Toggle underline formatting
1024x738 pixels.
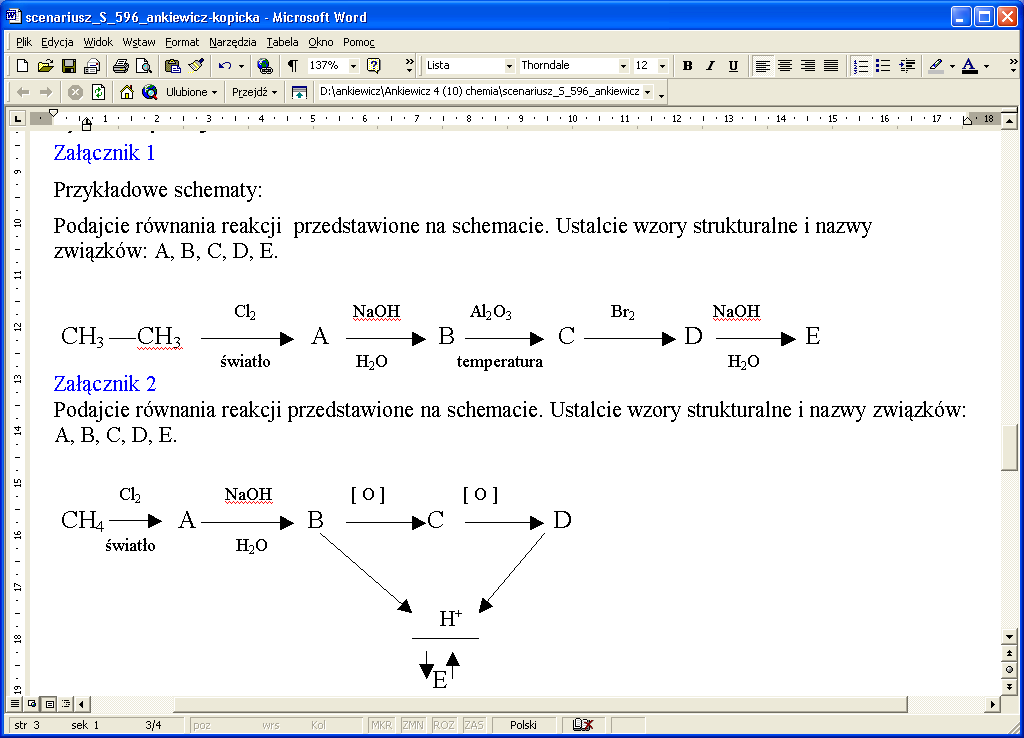733,65
